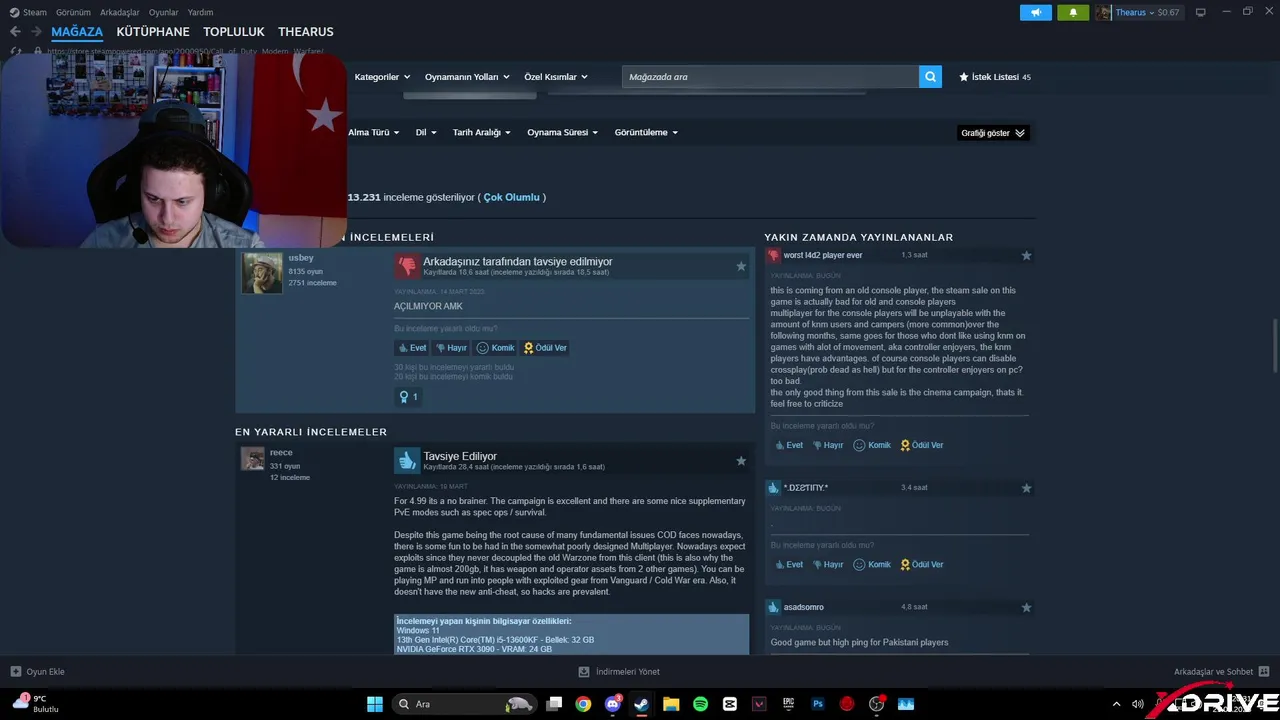Click thumbs-down icon on usbey's review
This screenshot has width=1280, height=720.
point(406,265)
